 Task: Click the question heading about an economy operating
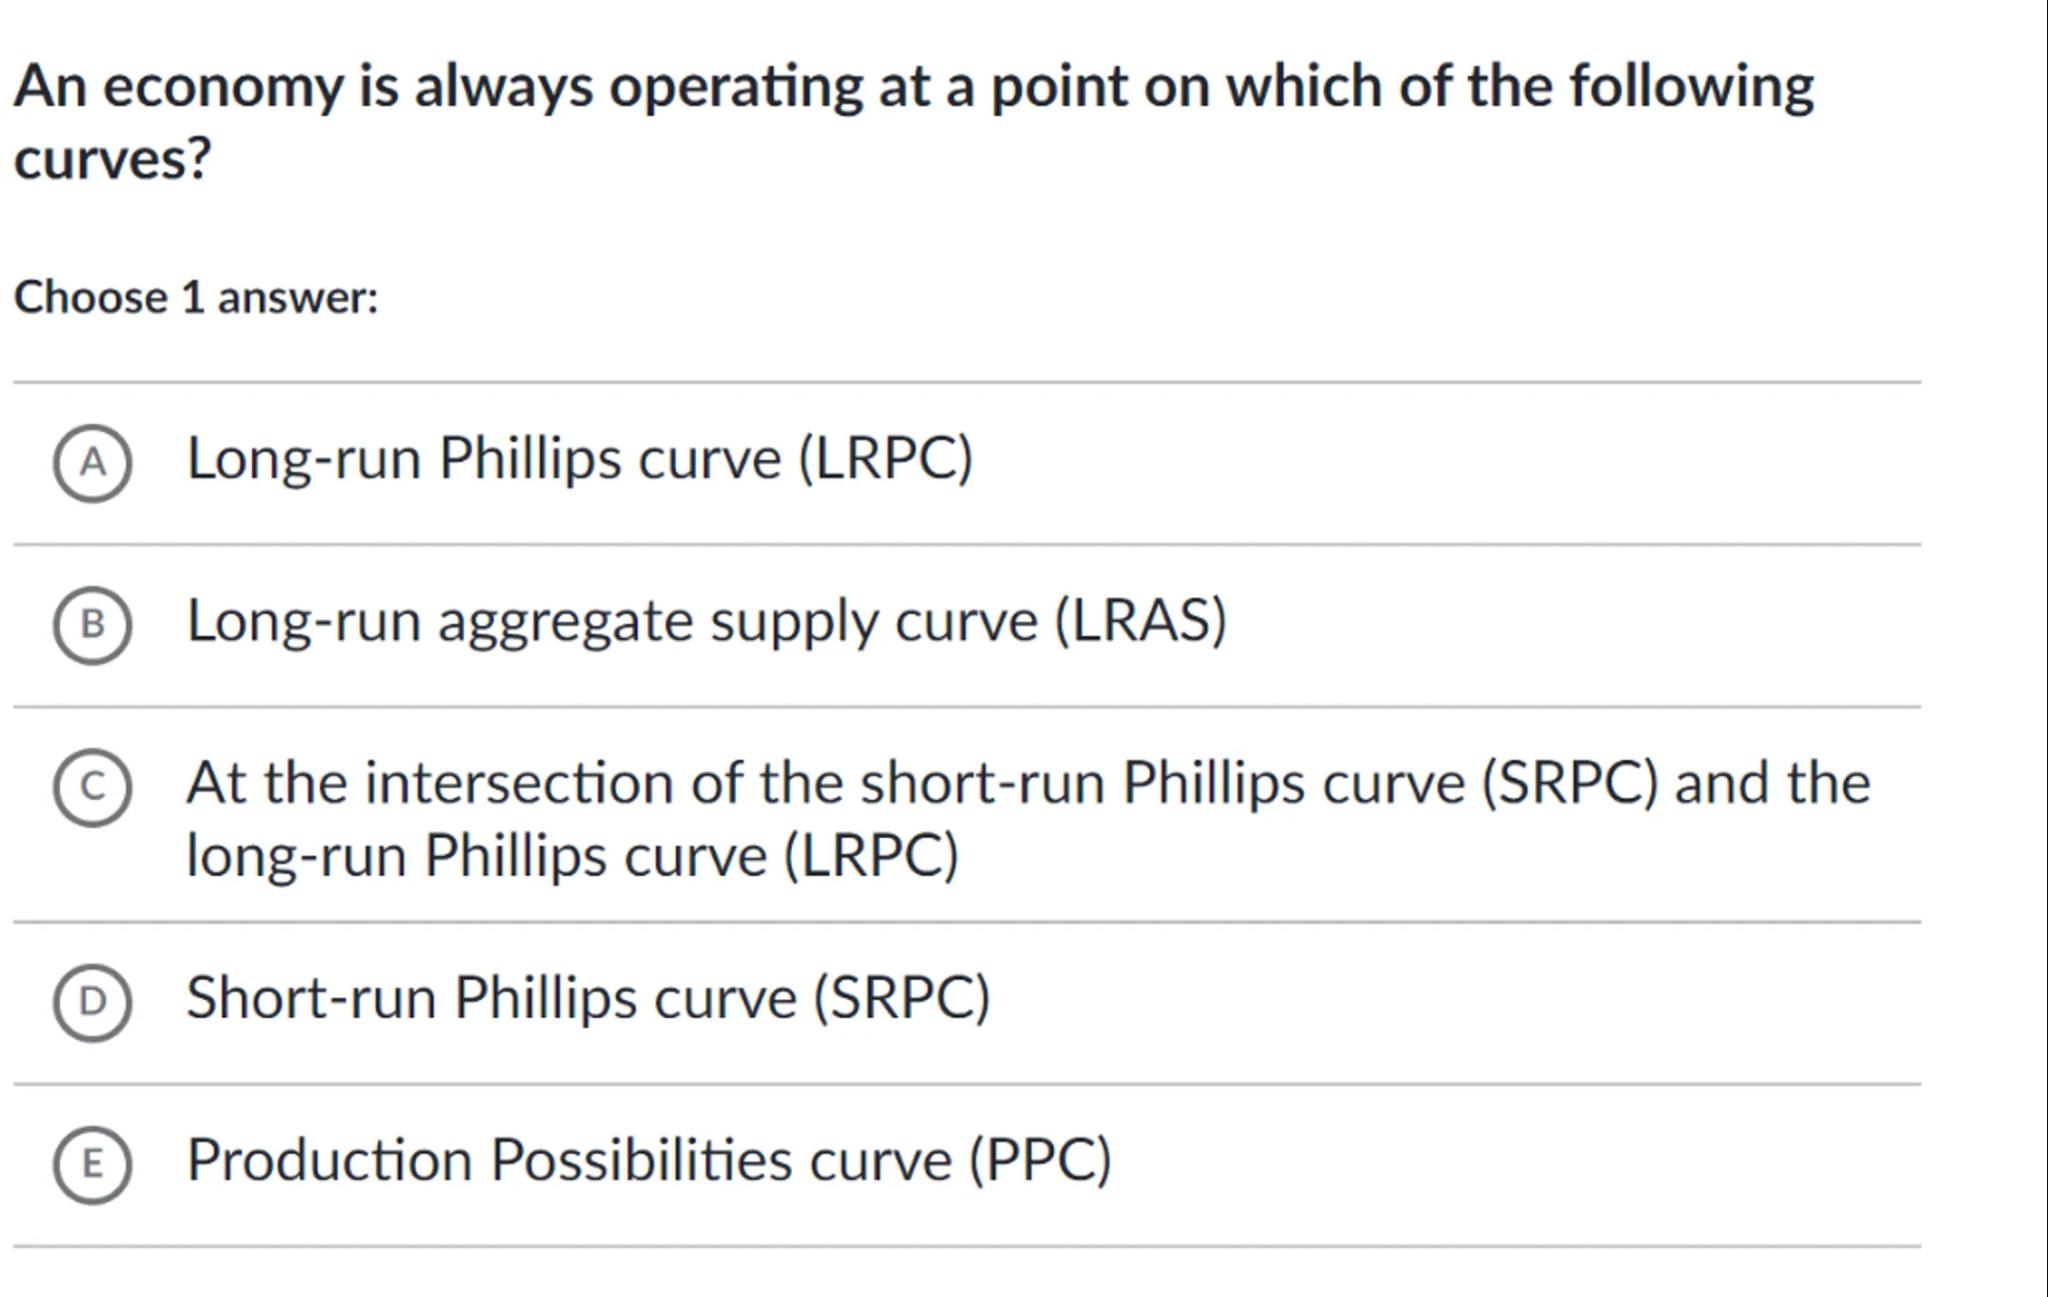coord(912,87)
